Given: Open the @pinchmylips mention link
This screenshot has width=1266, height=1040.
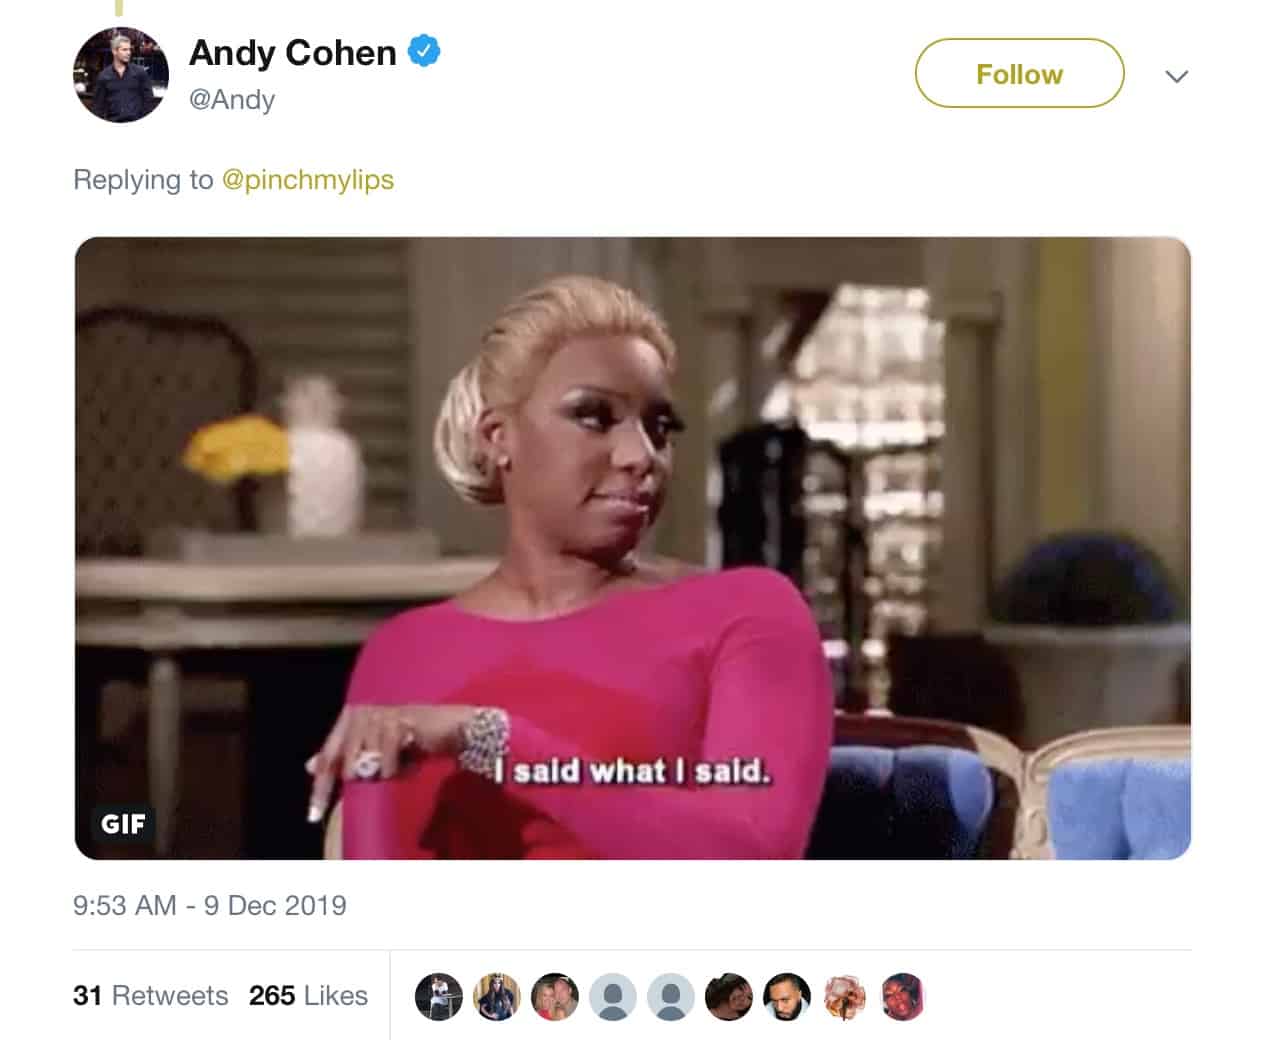Looking at the screenshot, I should [x=307, y=180].
